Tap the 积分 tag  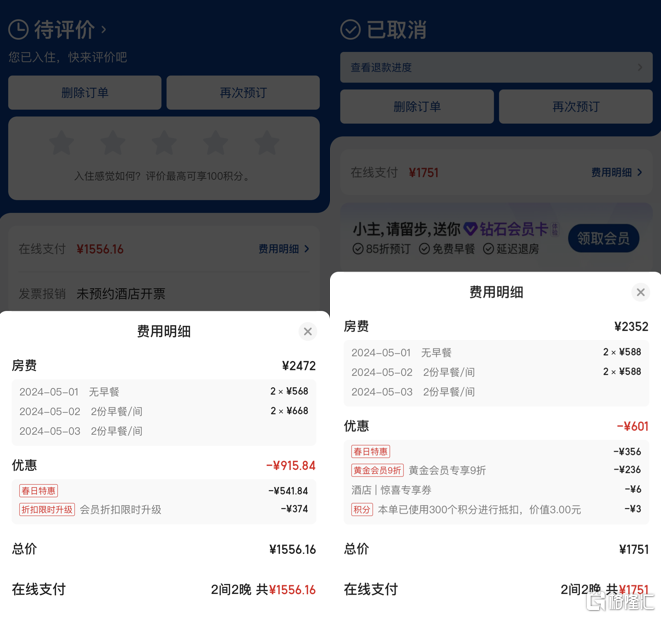[362, 510]
